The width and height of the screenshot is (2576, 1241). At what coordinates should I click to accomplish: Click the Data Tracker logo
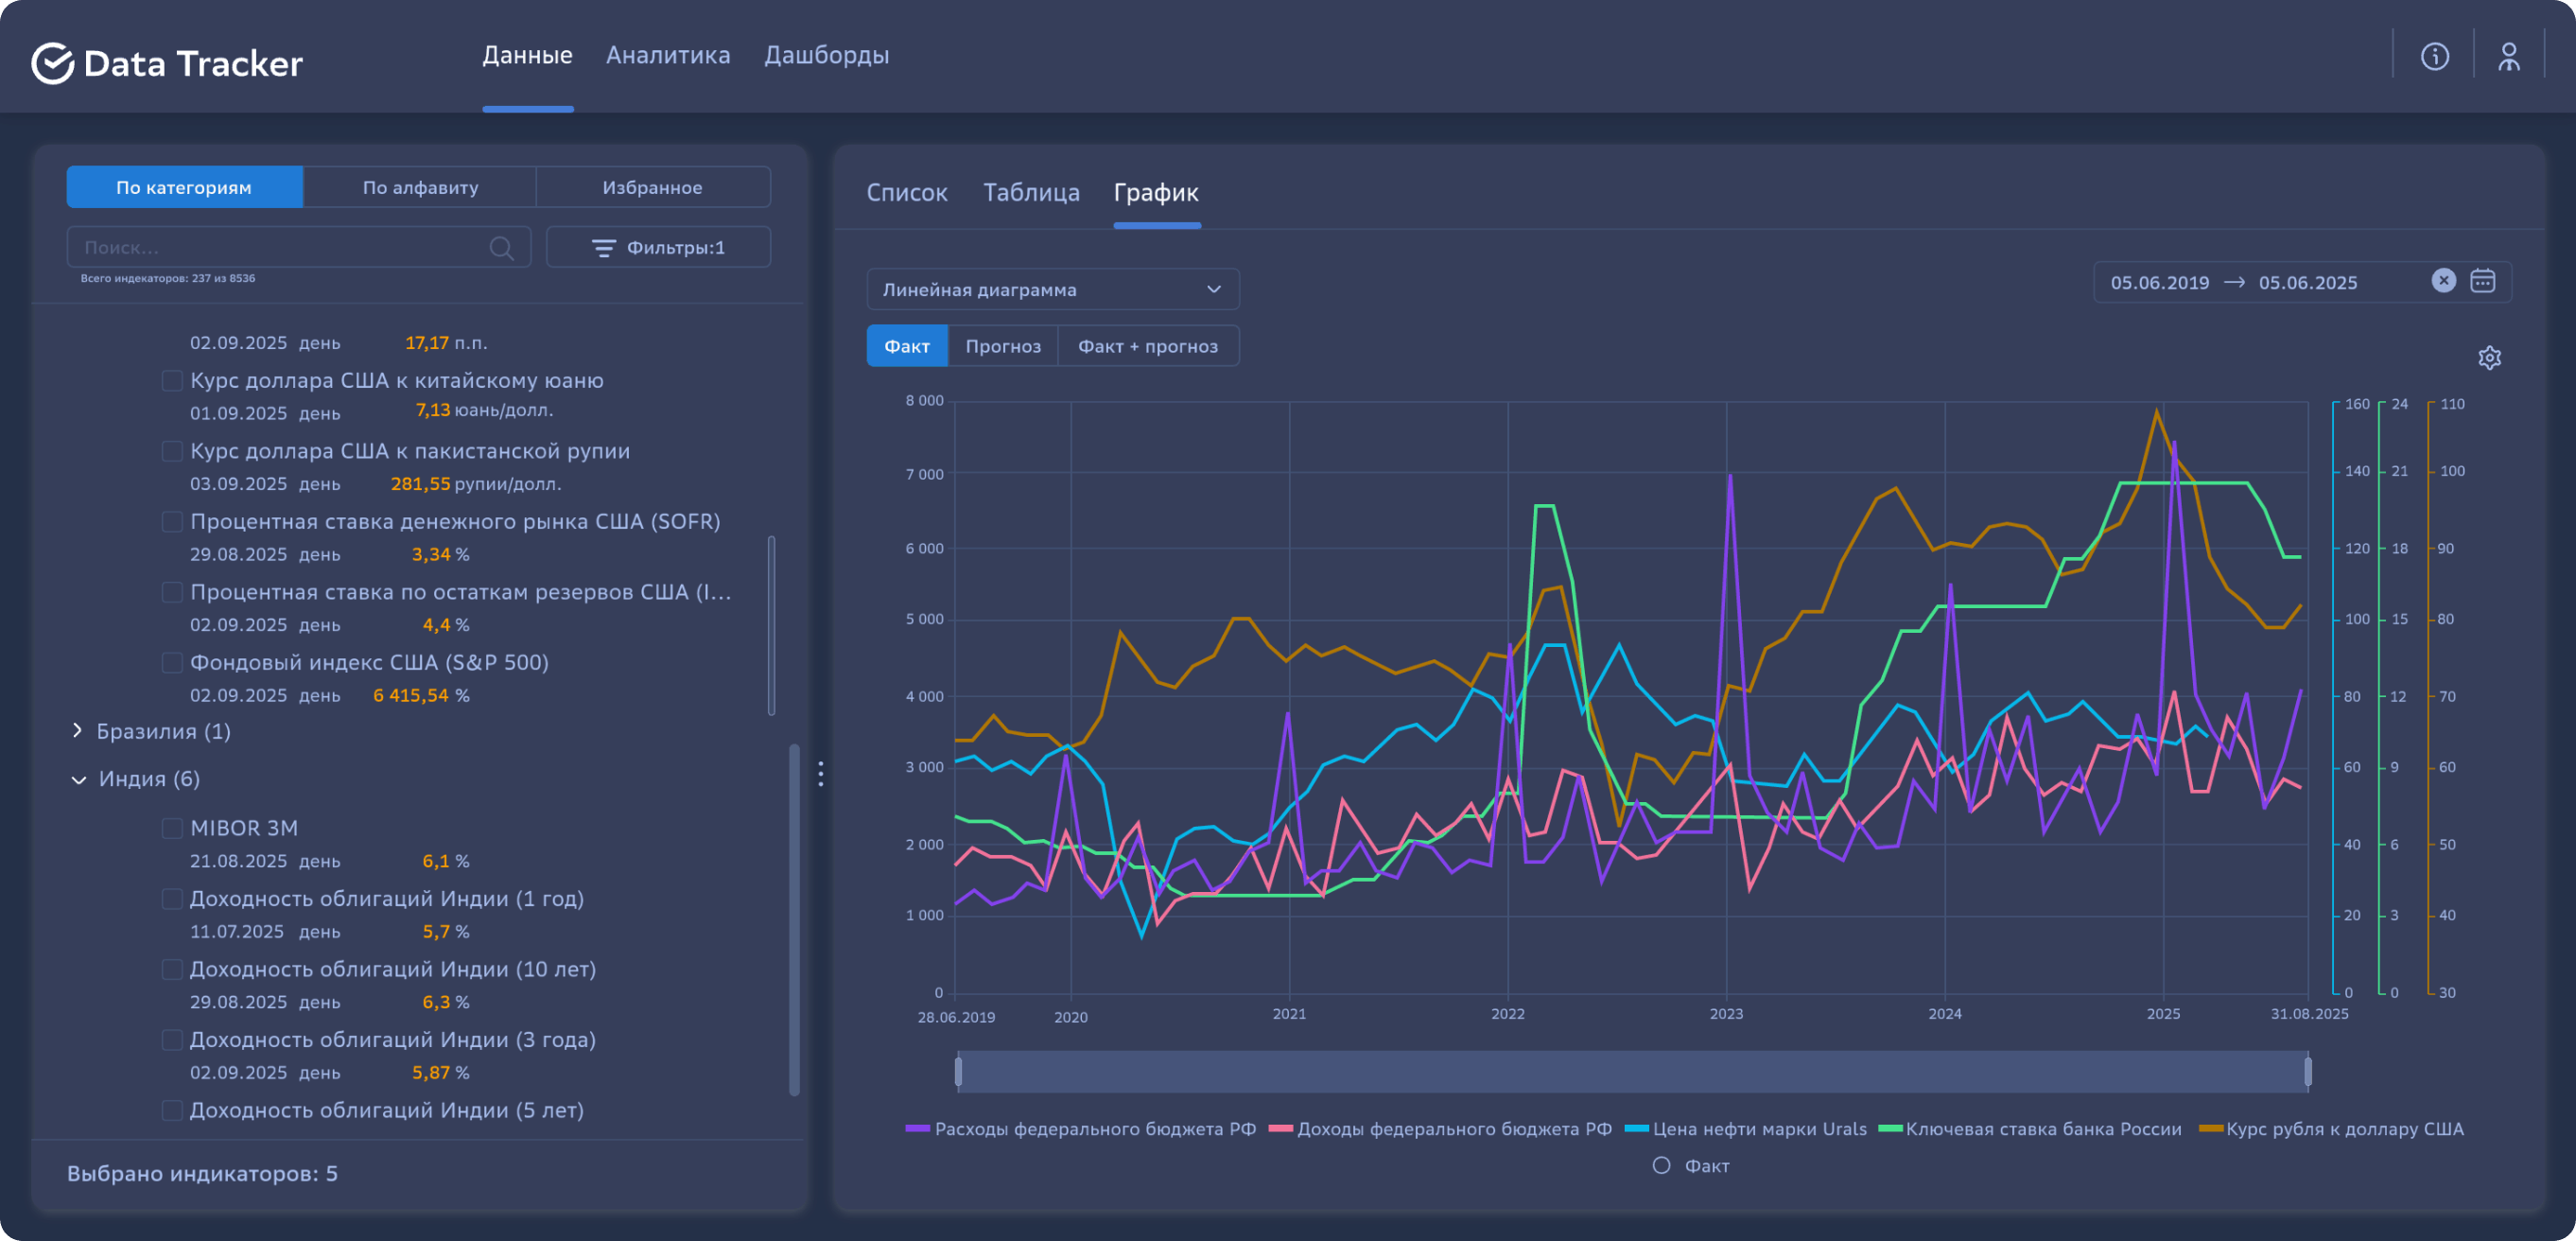167,63
